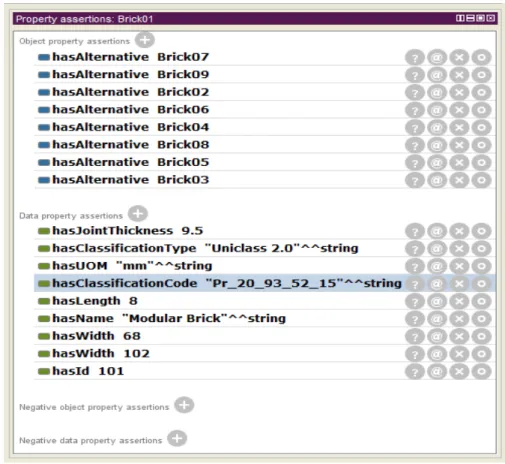Remove the hasId 101 assertion
The width and height of the screenshot is (505, 464).
pyautogui.click(x=459, y=371)
